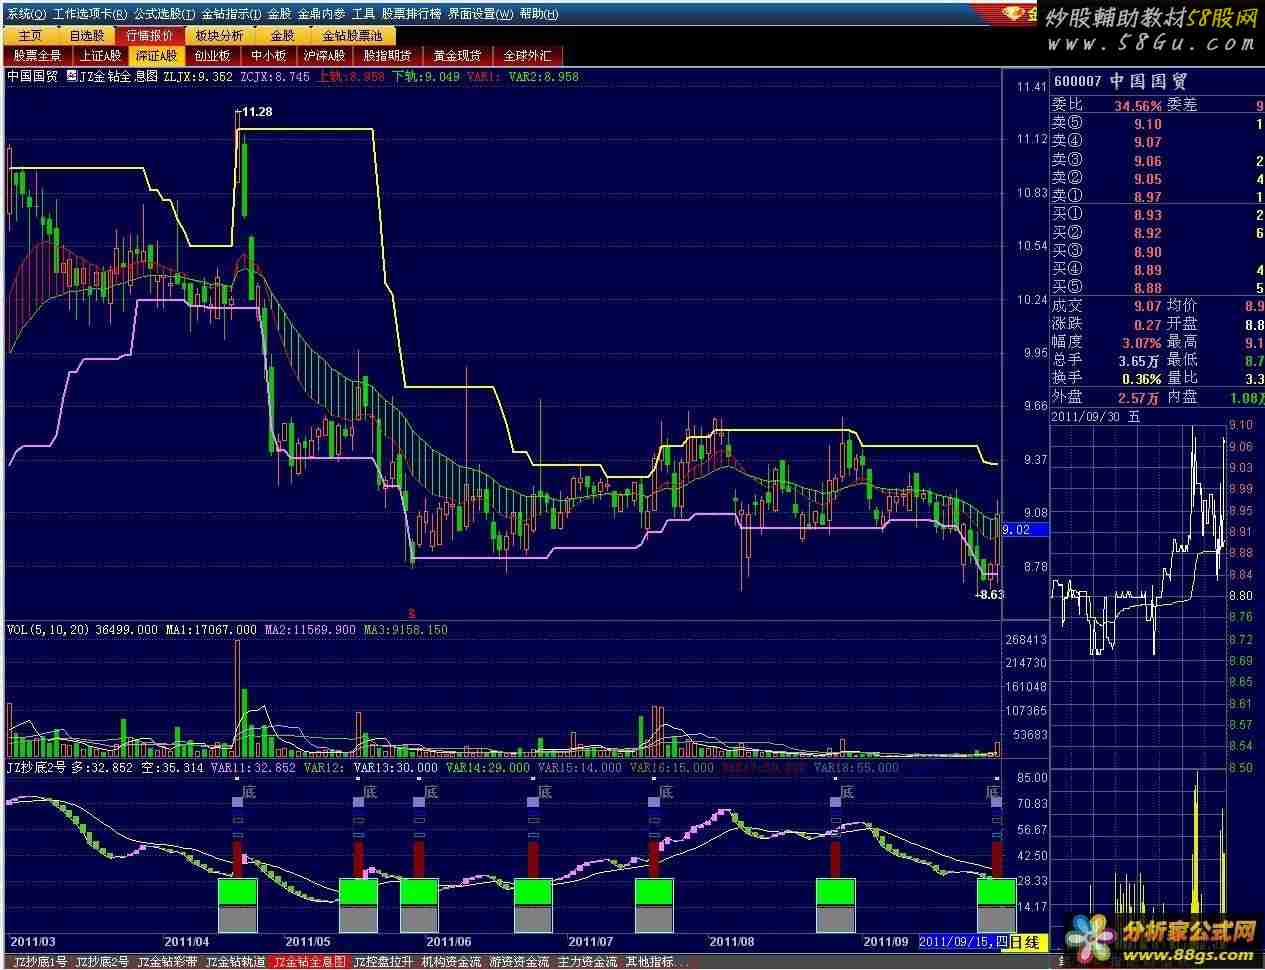Select the 深证A股 sub-tab

[x=156, y=56]
